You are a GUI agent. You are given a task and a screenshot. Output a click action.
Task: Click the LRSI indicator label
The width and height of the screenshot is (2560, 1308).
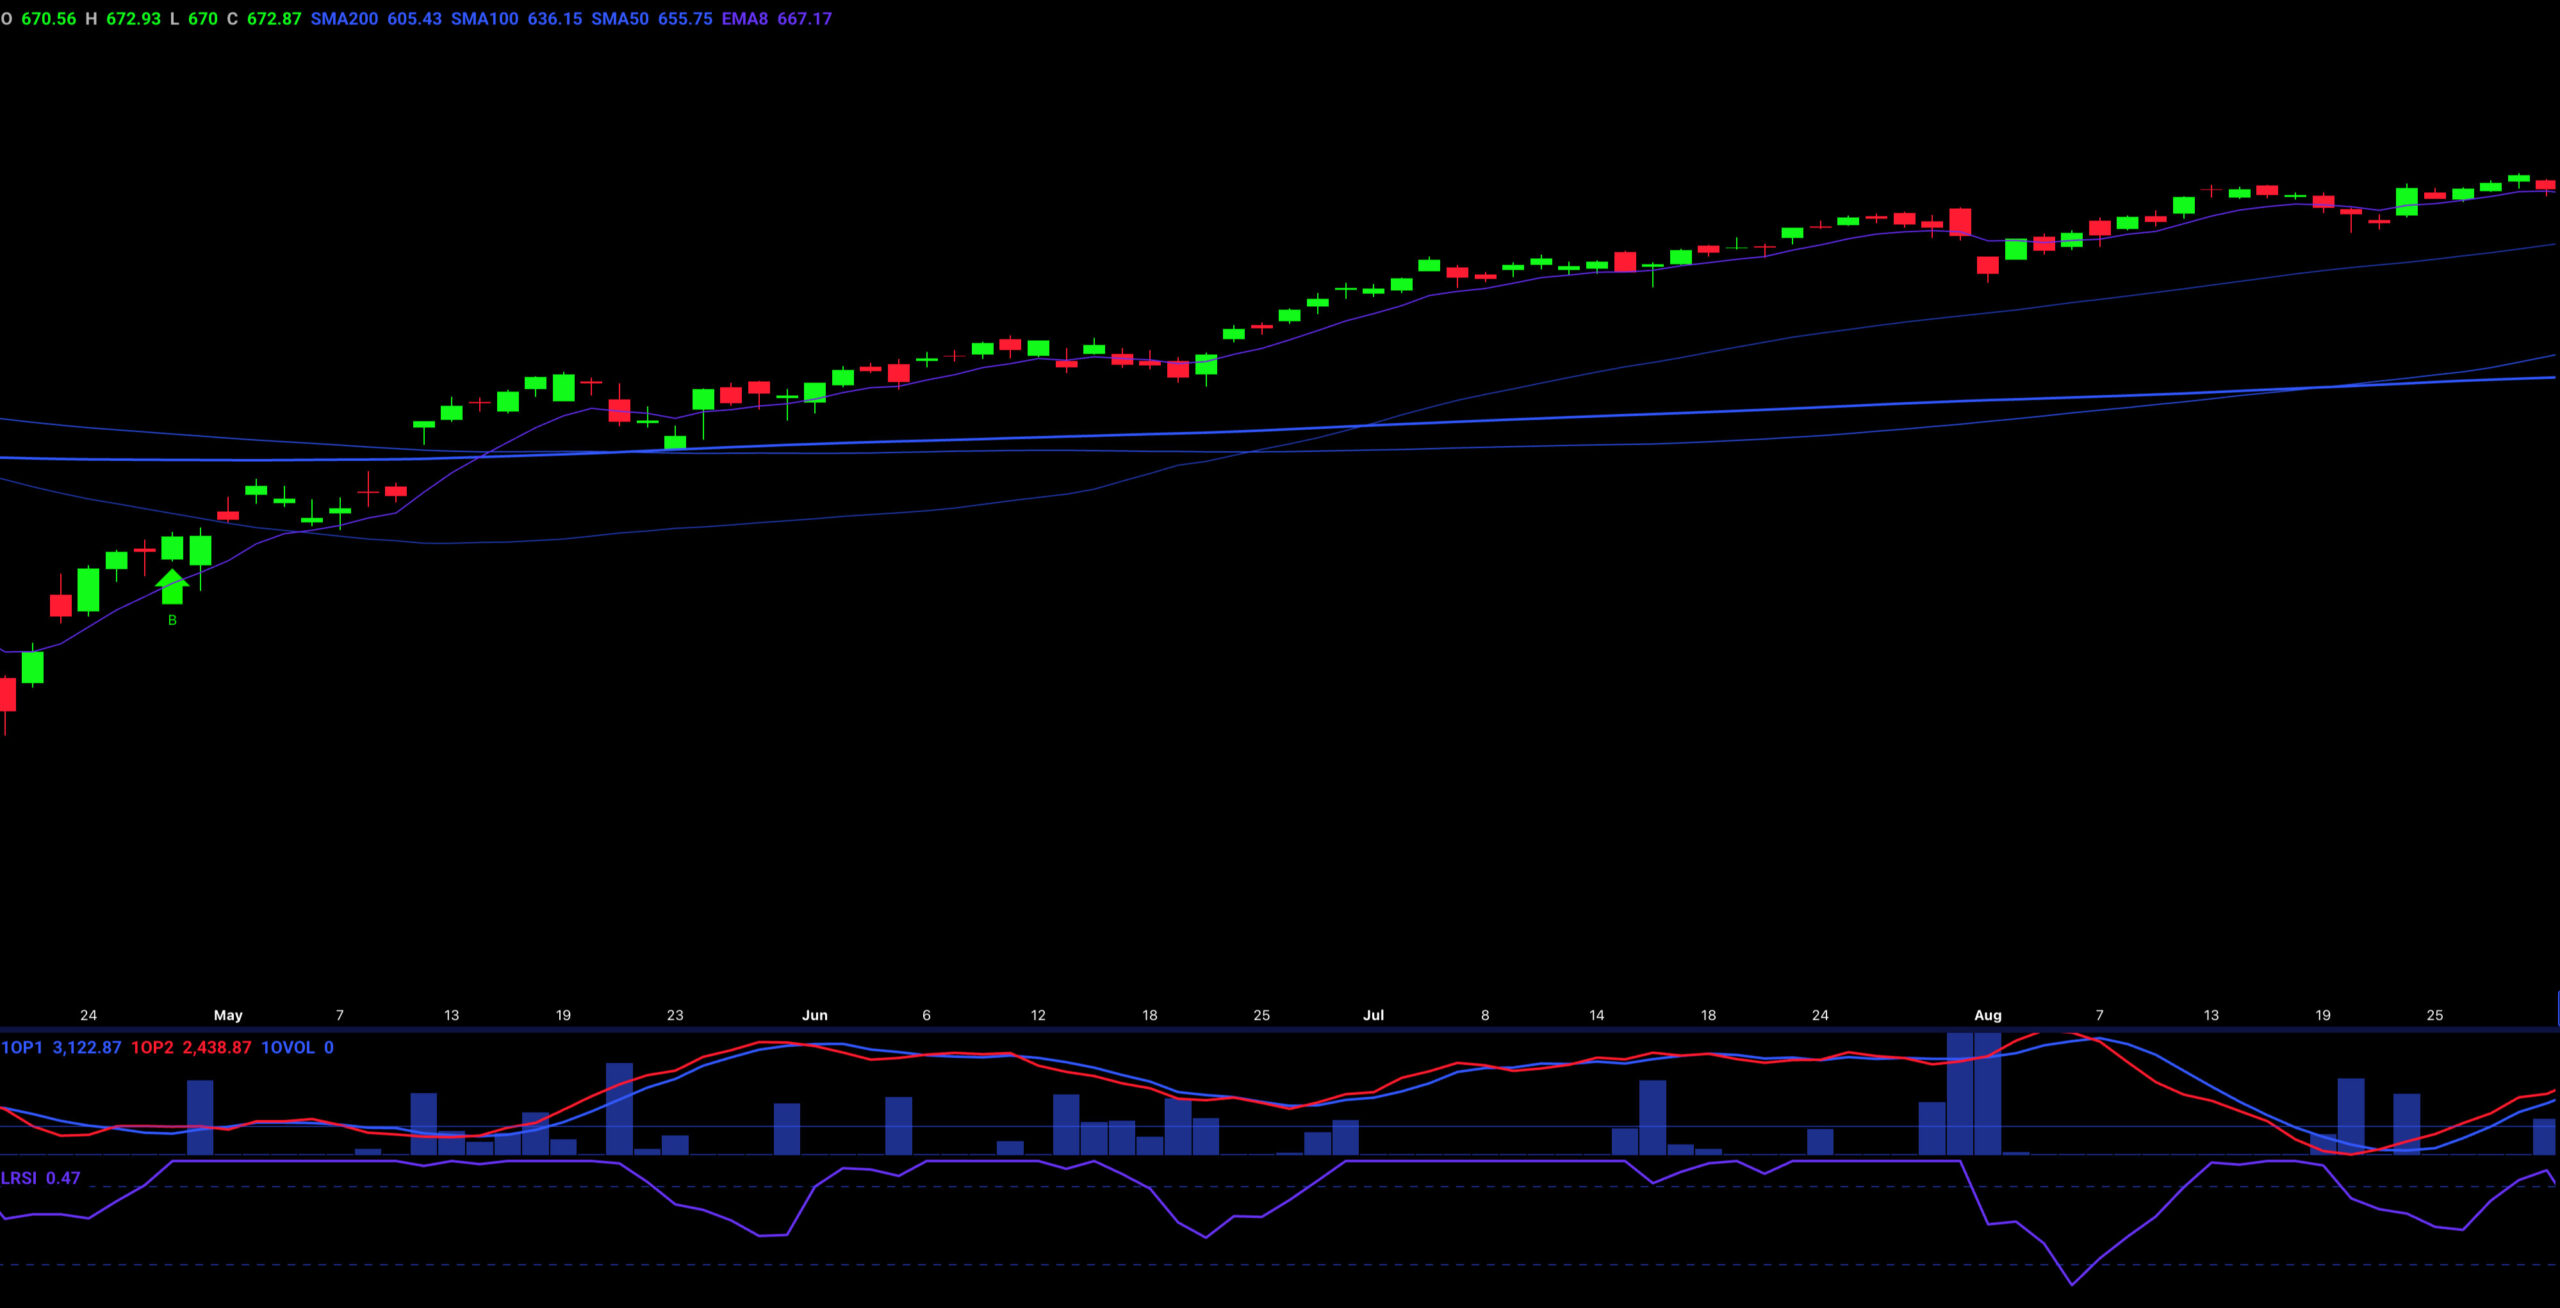pyautogui.click(x=19, y=1178)
